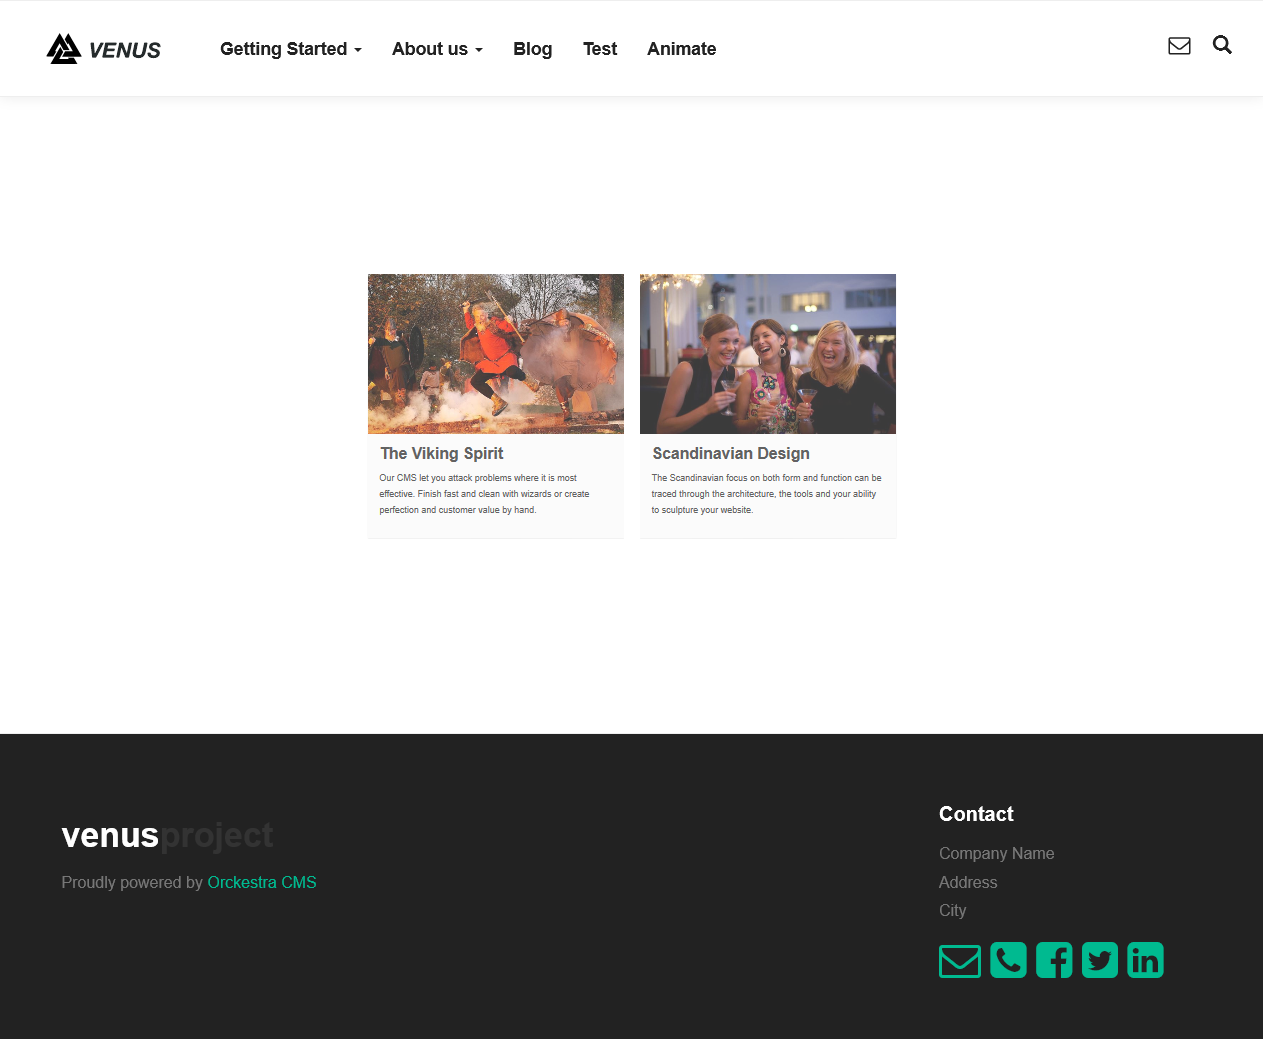Expand the Getting Started dropdown menu

click(290, 49)
